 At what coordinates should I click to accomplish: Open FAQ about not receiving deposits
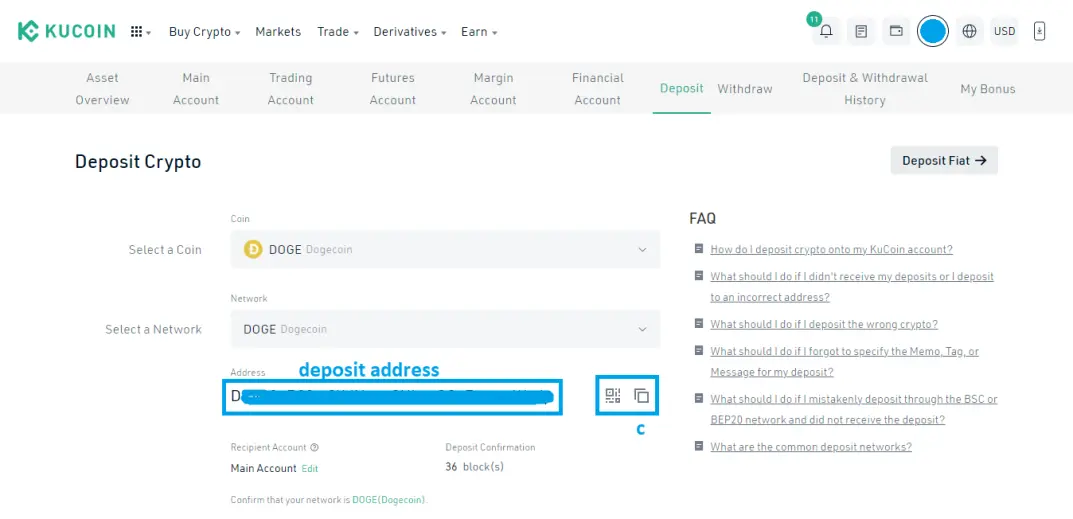pyautogui.click(x=852, y=287)
